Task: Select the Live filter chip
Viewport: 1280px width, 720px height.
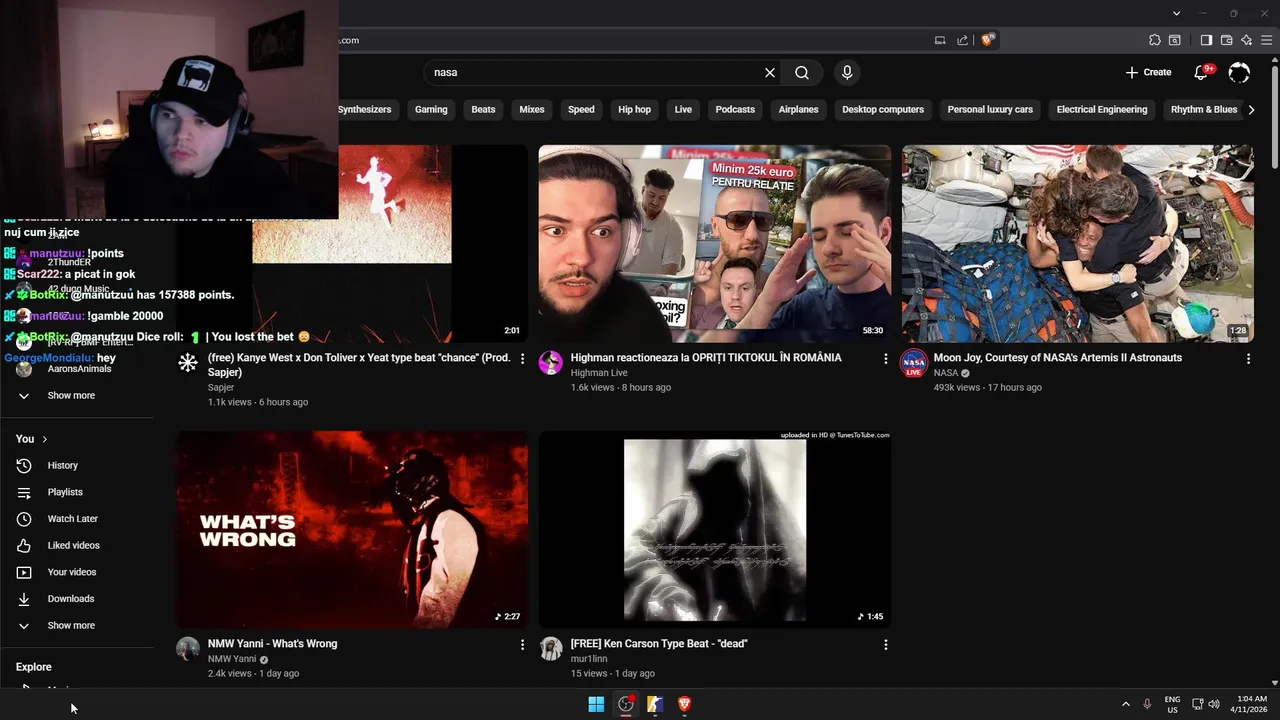Action: coord(683,109)
